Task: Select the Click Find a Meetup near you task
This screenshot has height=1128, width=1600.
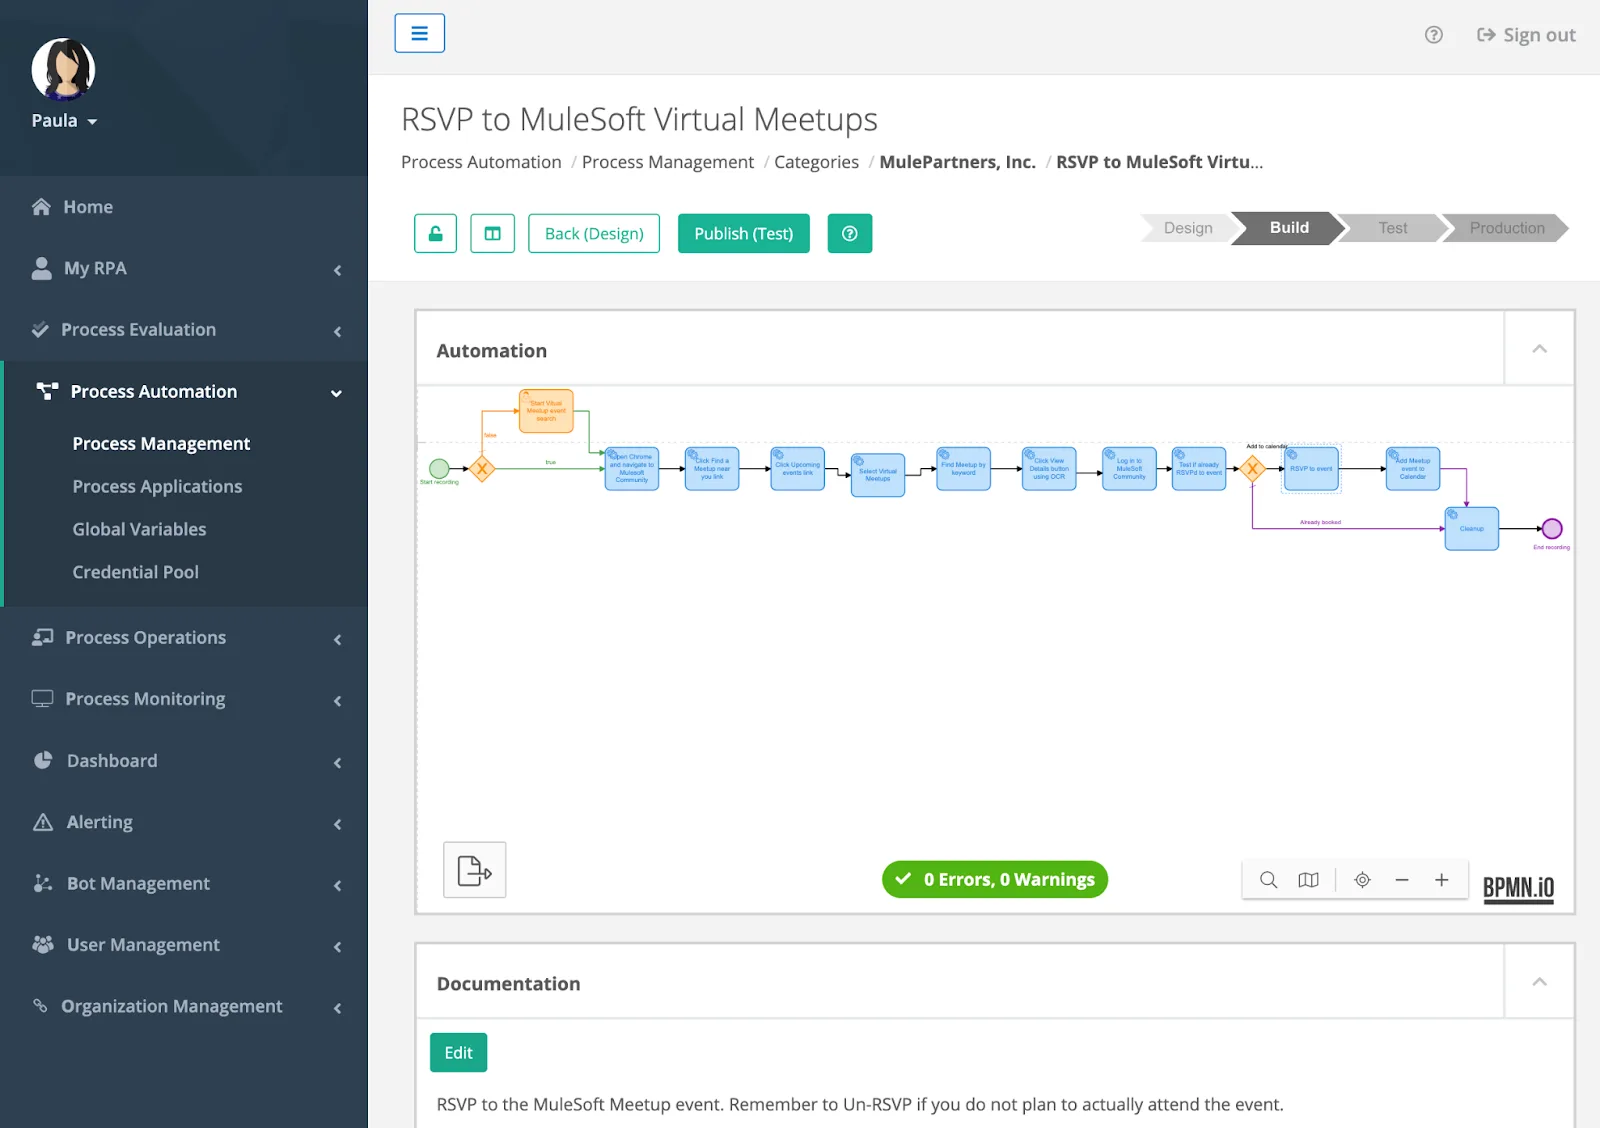Action: (x=712, y=468)
